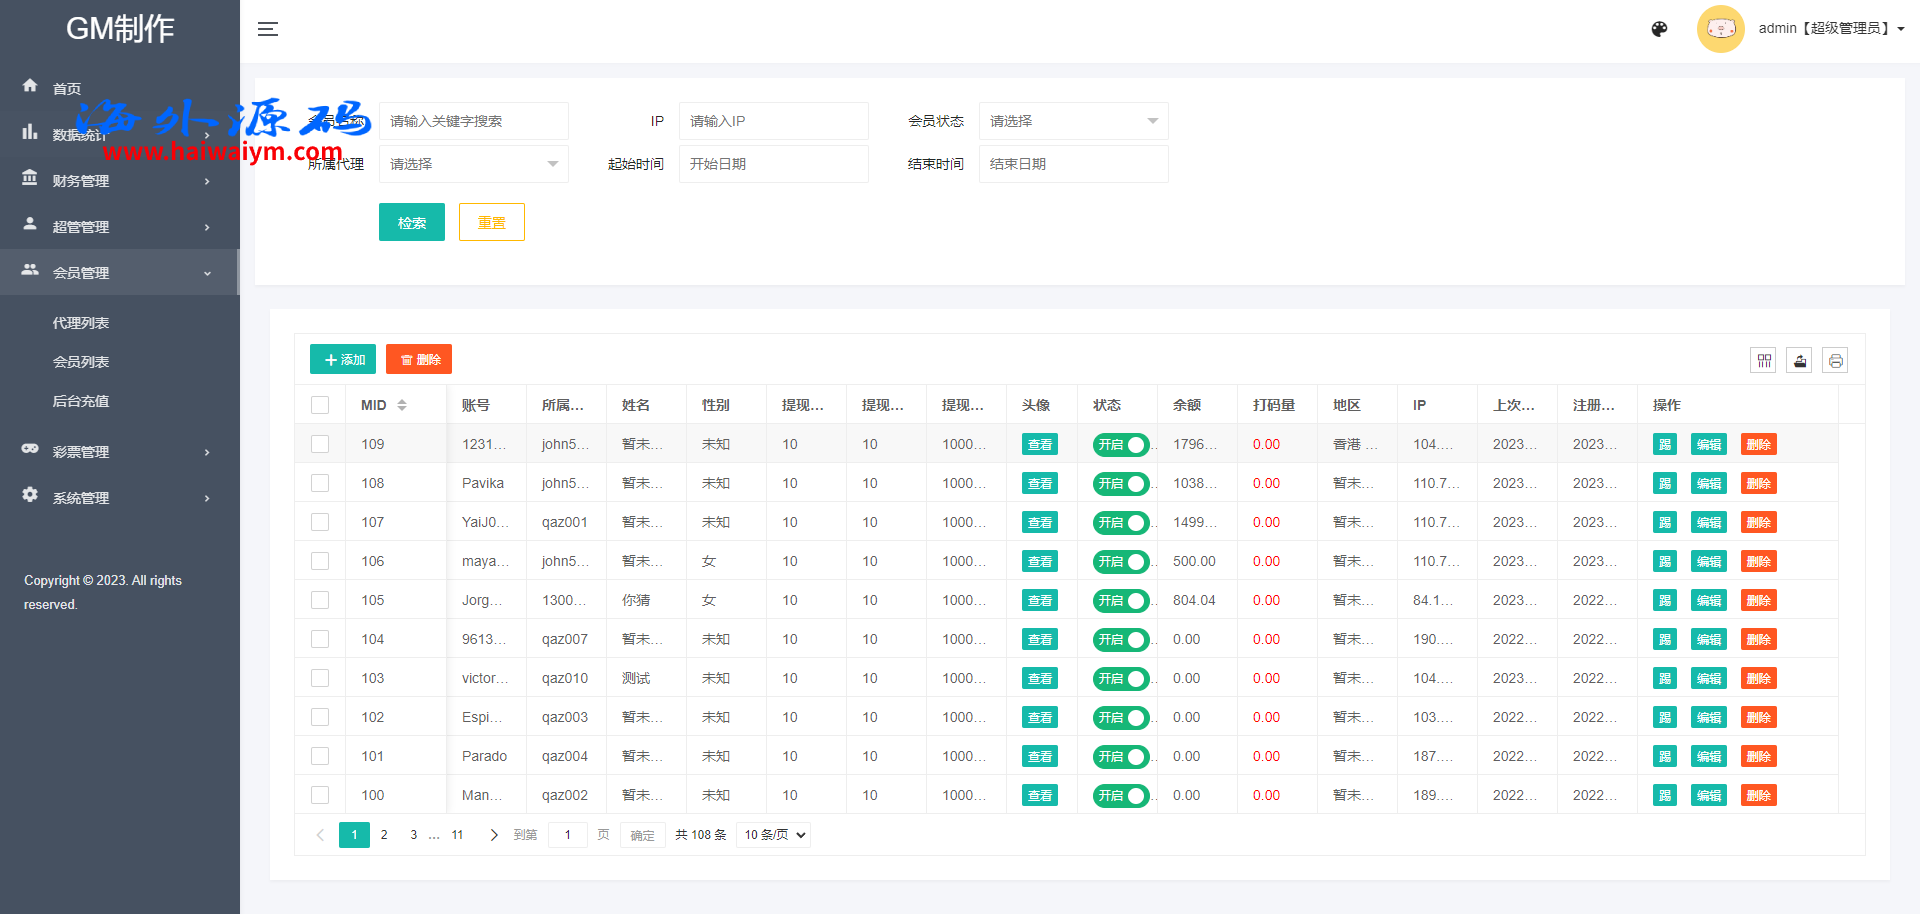Tick the checkbox for member row 109
Image resolution: width=1920 pixels, height=914 pixels.
coord(320,444)
